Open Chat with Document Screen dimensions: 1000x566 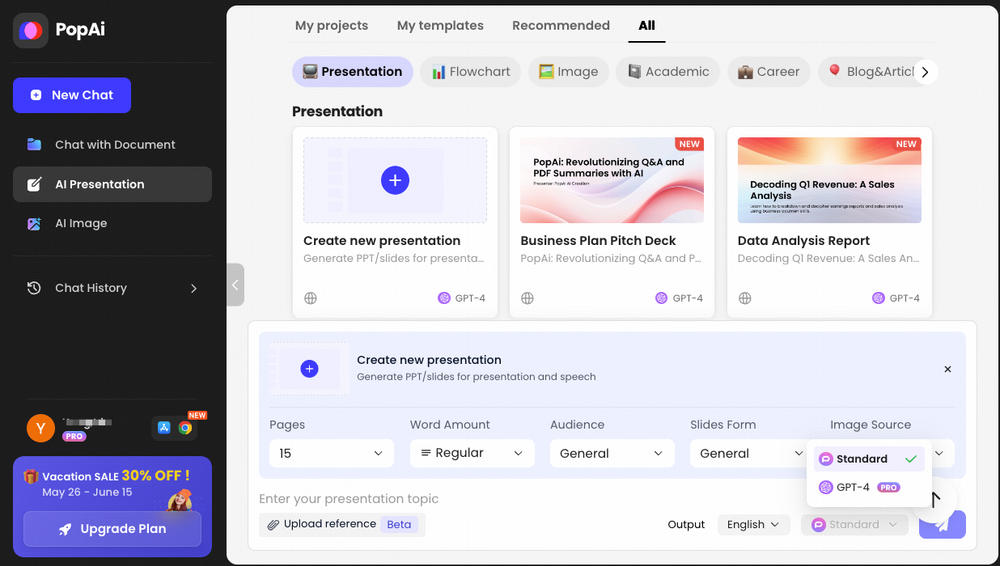click(112, 145)
